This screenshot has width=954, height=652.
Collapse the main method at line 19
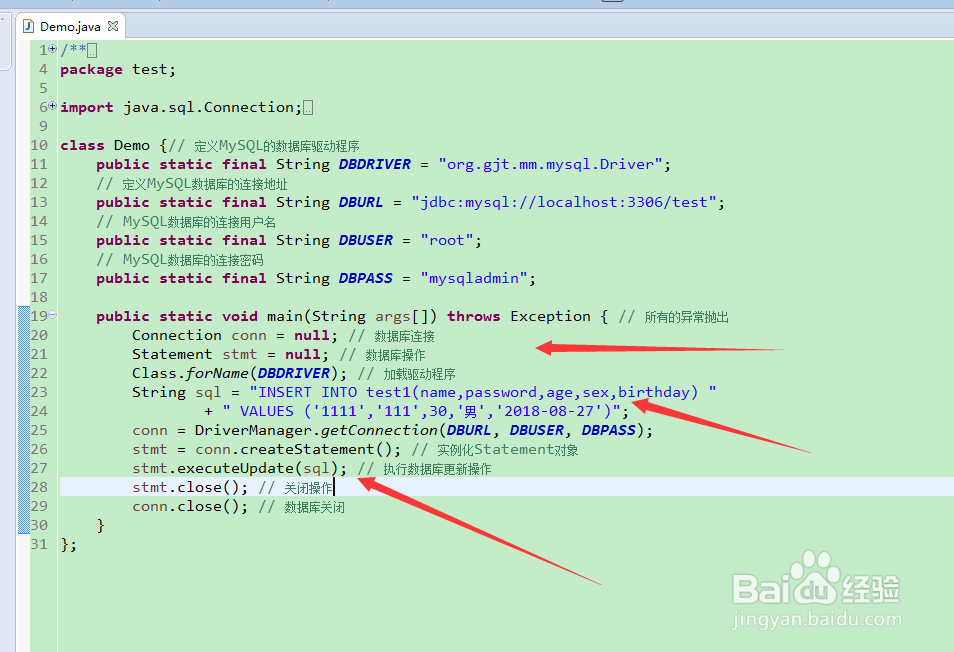pos(52,315)
